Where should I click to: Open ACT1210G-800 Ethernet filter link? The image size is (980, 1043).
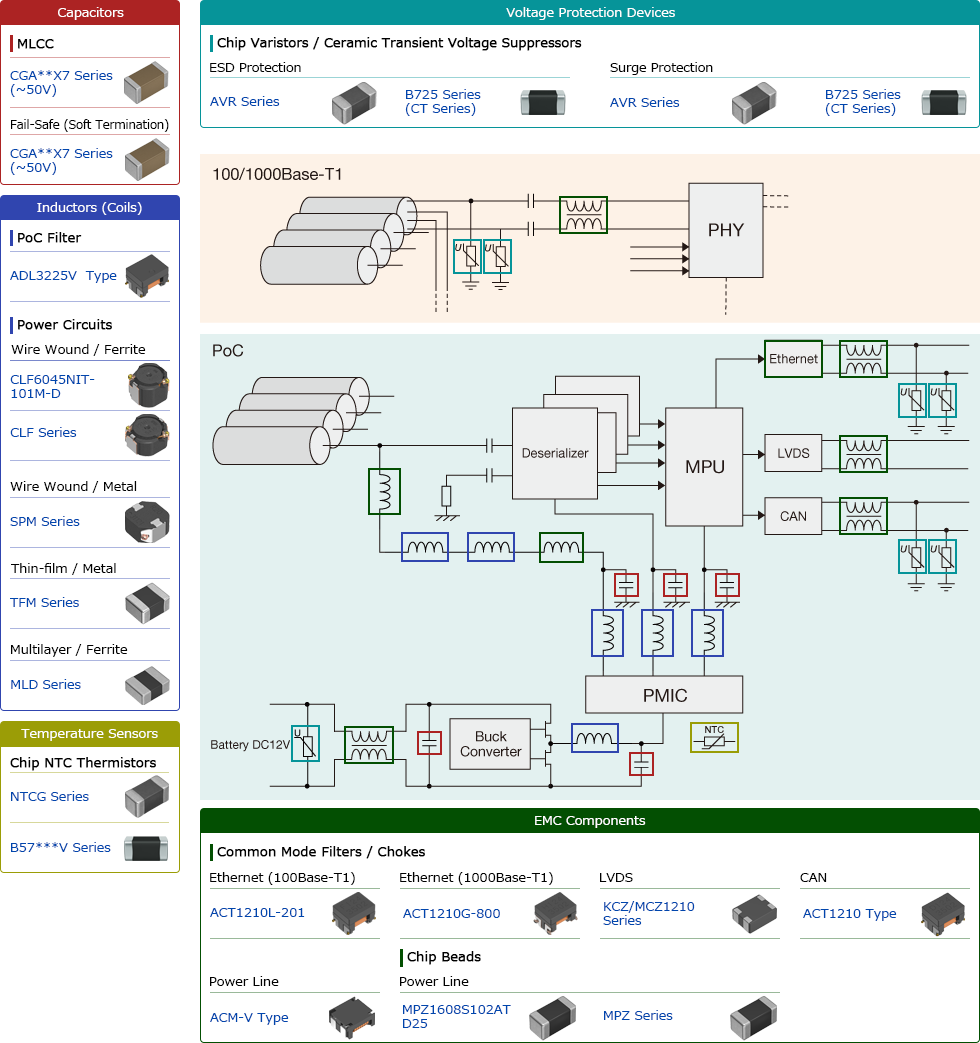[x=451, y=913]
